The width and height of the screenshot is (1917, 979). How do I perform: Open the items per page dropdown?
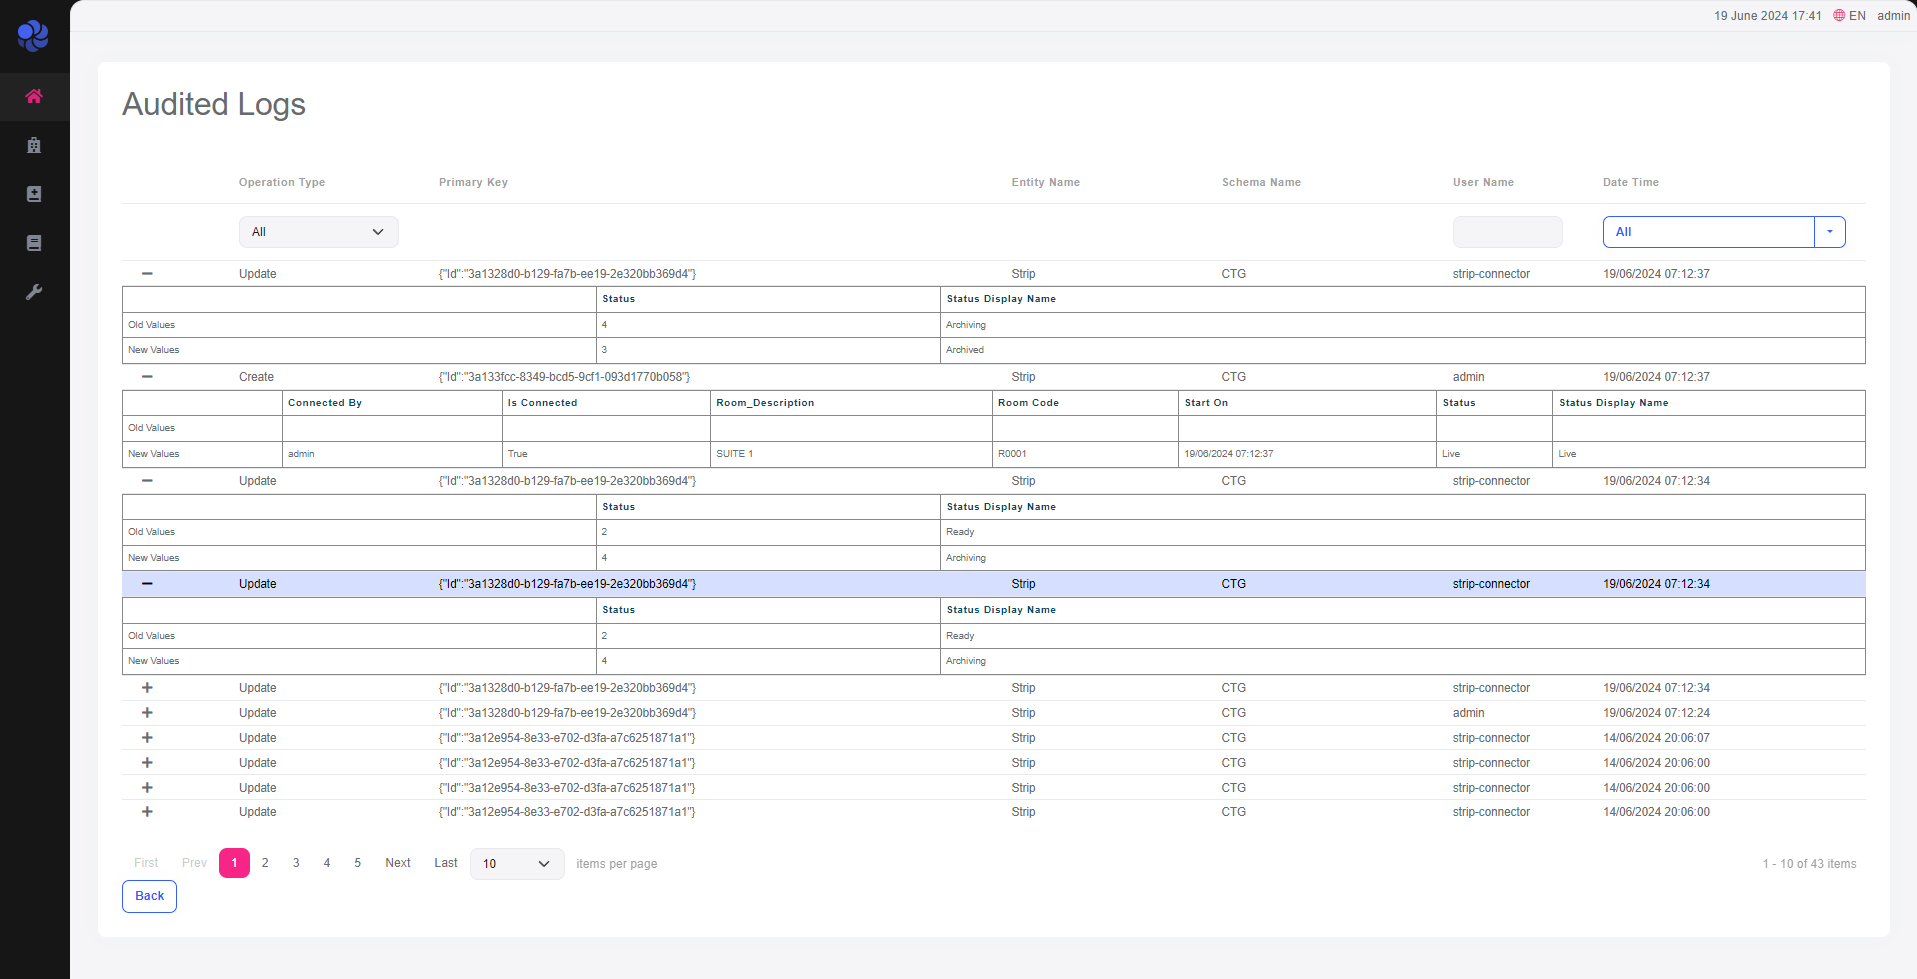coord(516,864)
